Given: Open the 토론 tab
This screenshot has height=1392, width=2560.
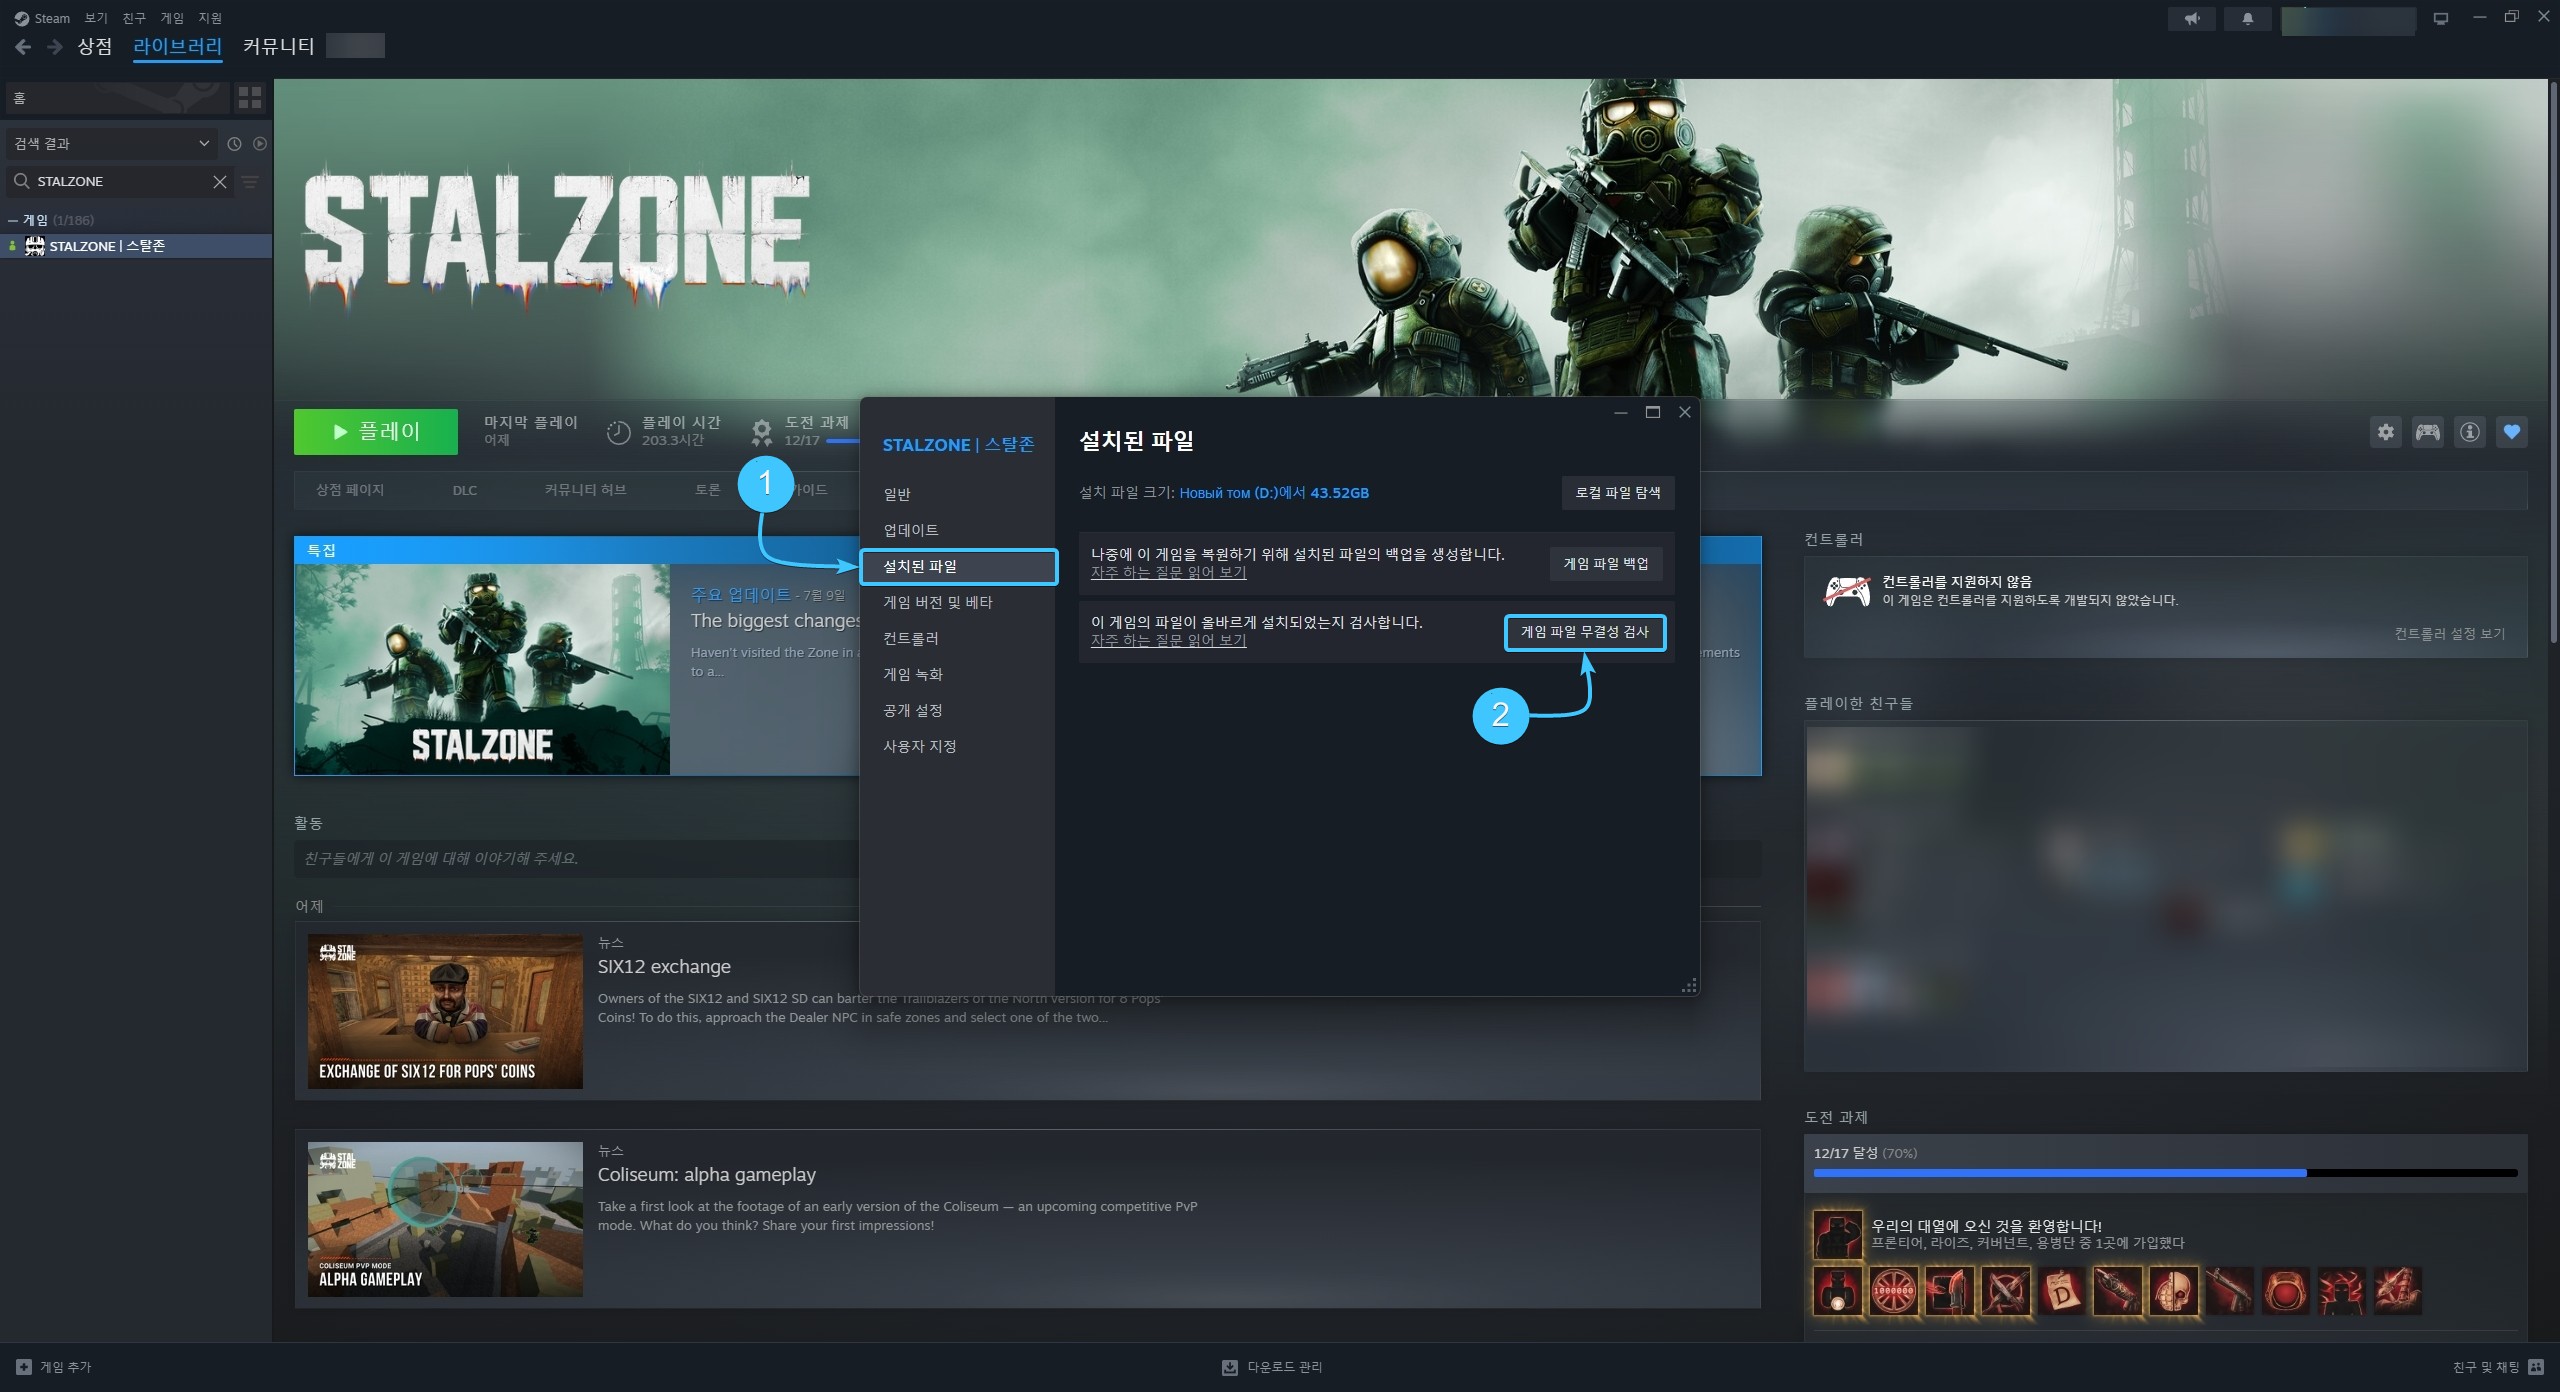Looking at the screenshot, I should pyautogui.click(x=708, y=490).
